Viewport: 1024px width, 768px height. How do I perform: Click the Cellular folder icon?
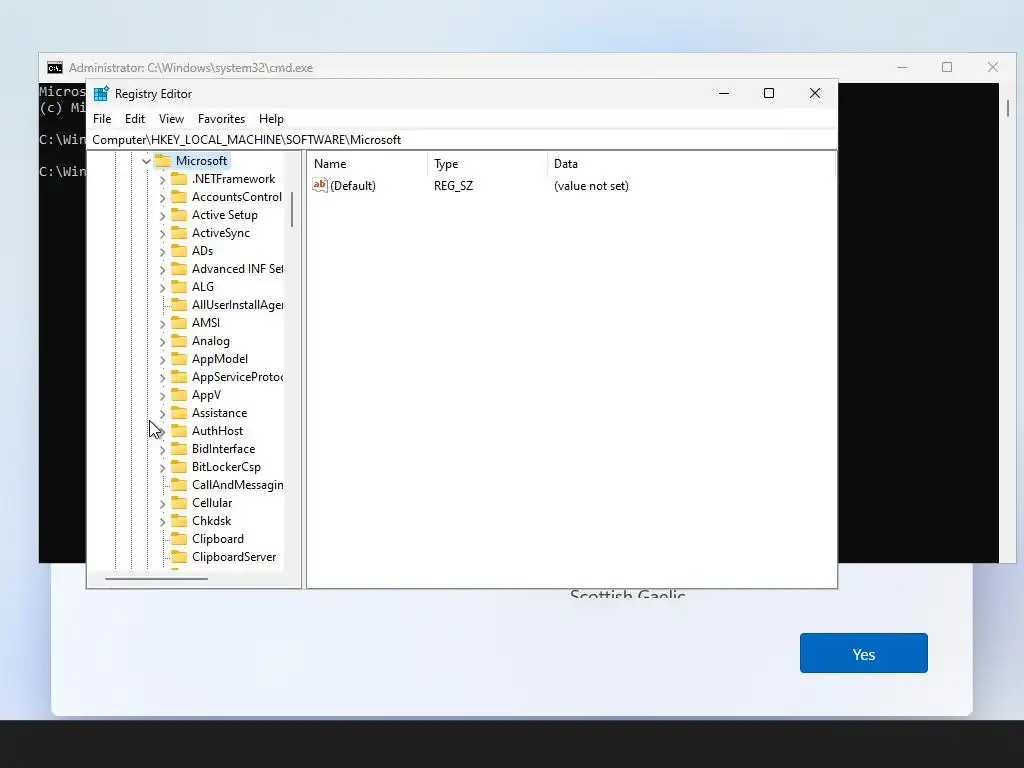(x=179, y=503)
